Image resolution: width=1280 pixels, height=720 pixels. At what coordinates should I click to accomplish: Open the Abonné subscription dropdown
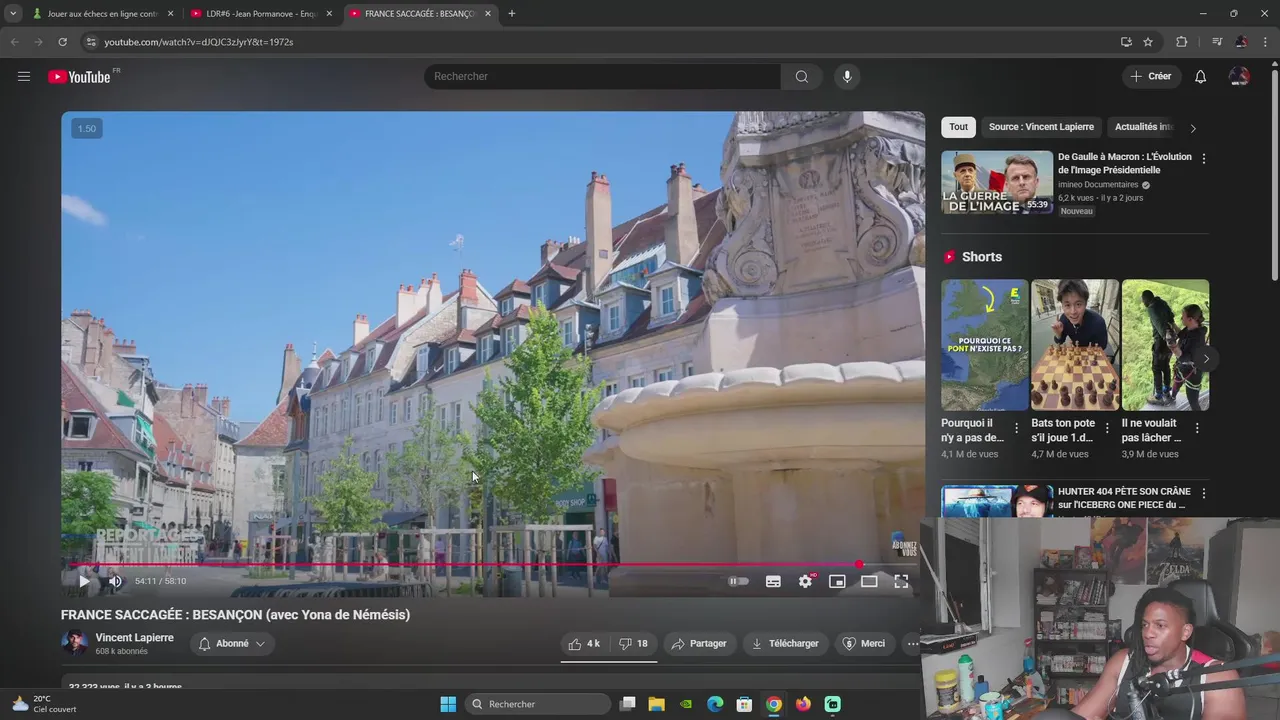pyautogui.click(x=231, y=643)
